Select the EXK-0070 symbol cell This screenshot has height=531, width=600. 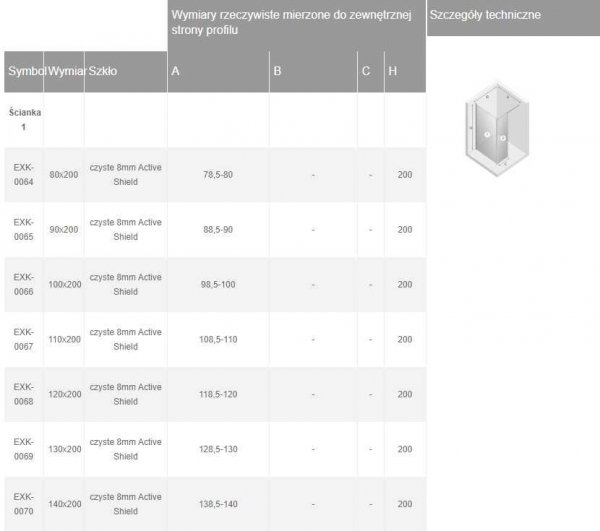click(x=24, y=504)
